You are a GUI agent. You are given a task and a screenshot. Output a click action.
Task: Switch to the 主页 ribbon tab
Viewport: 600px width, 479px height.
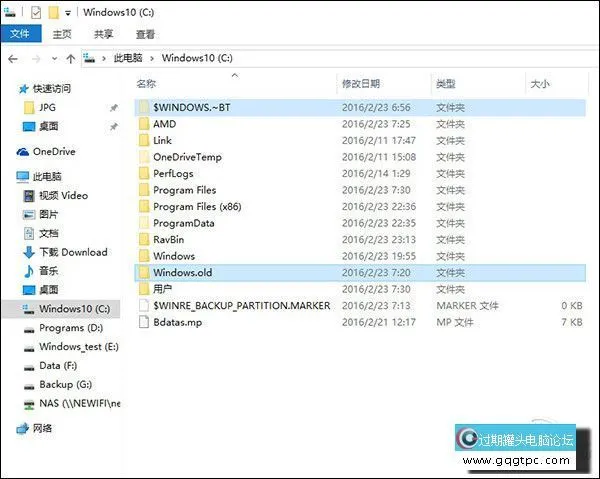click(62, 34)
